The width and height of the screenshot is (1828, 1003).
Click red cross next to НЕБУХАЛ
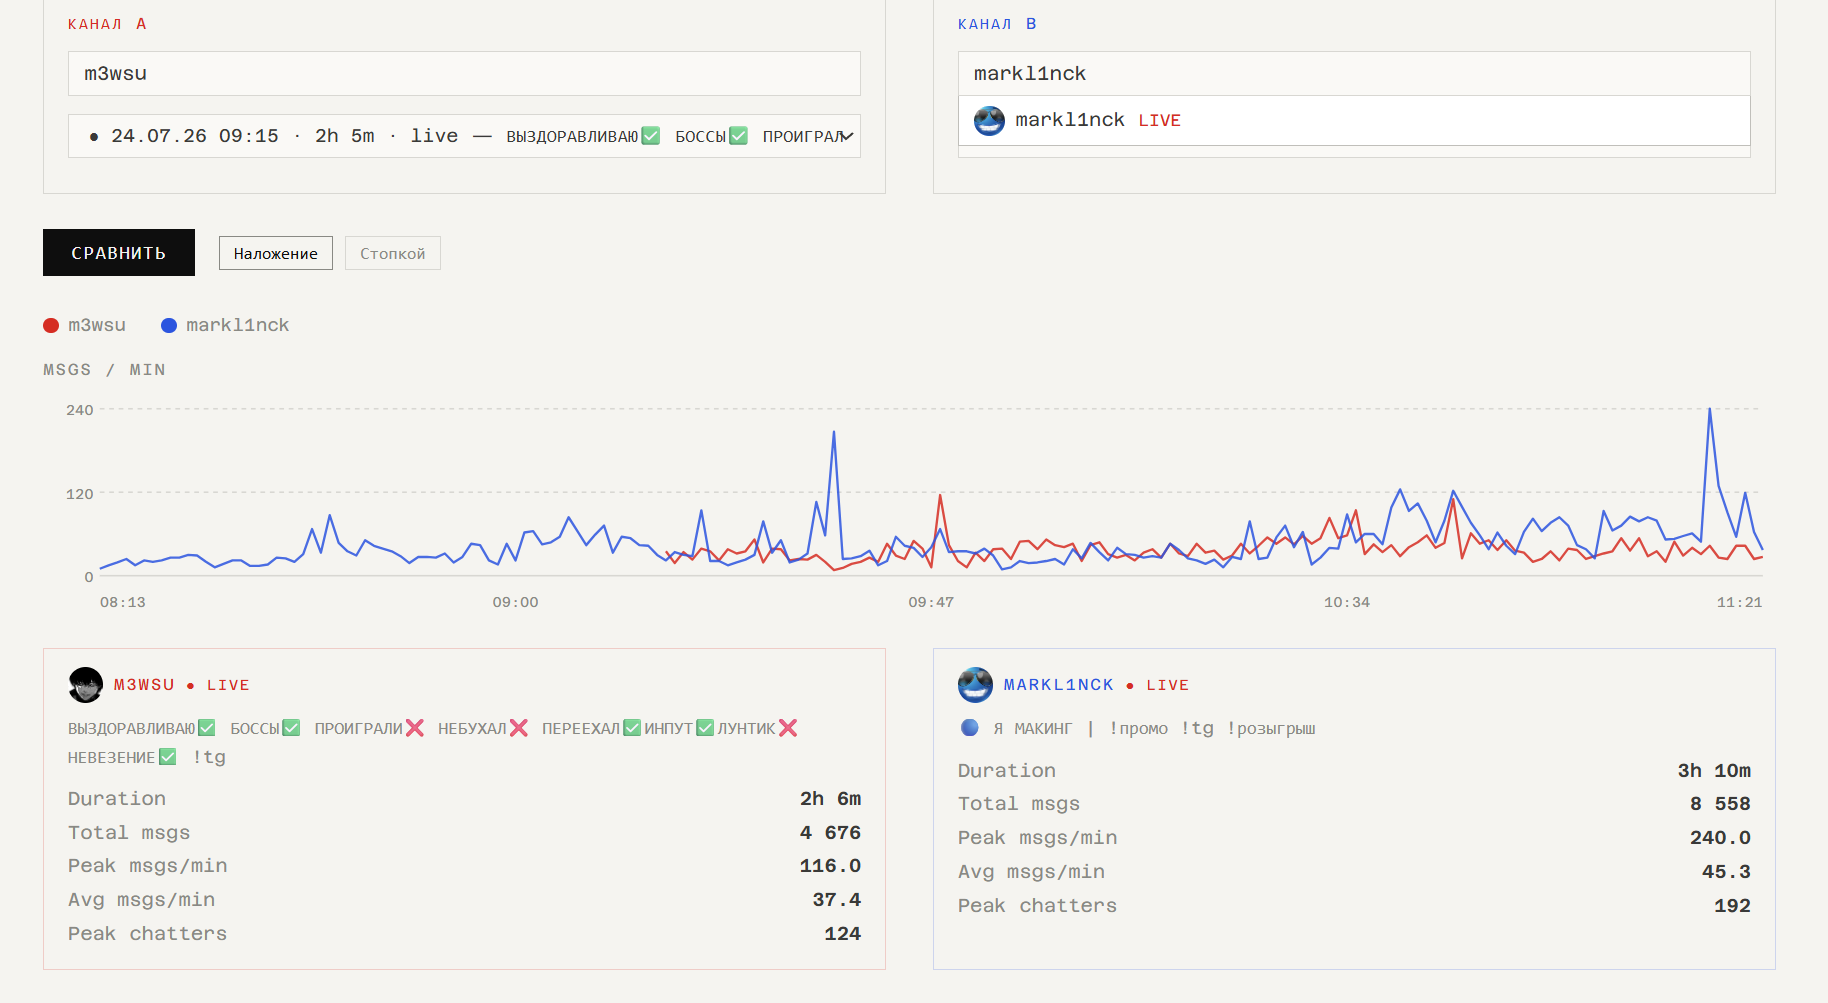tap(518, 728)
